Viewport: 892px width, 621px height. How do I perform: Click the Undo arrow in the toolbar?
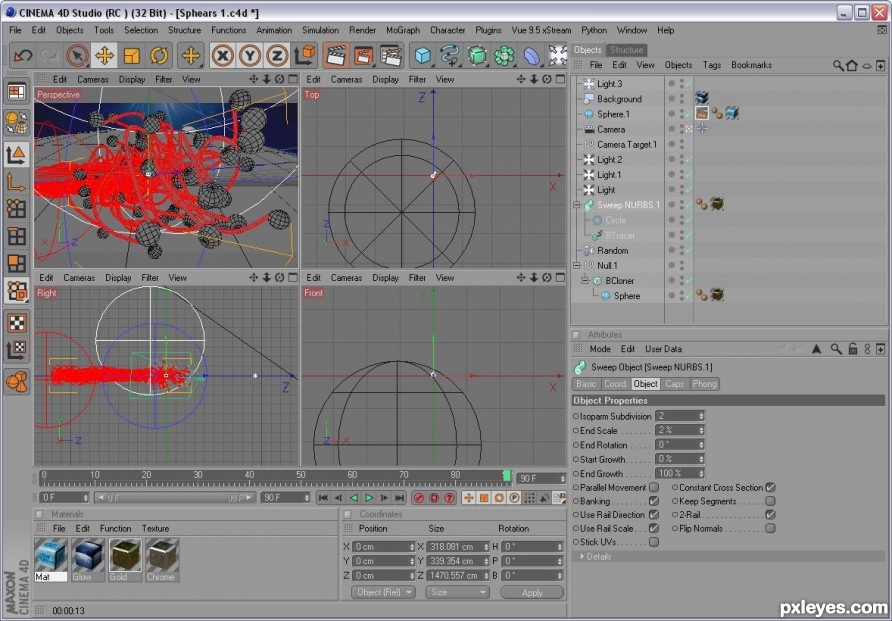(23, 56)
